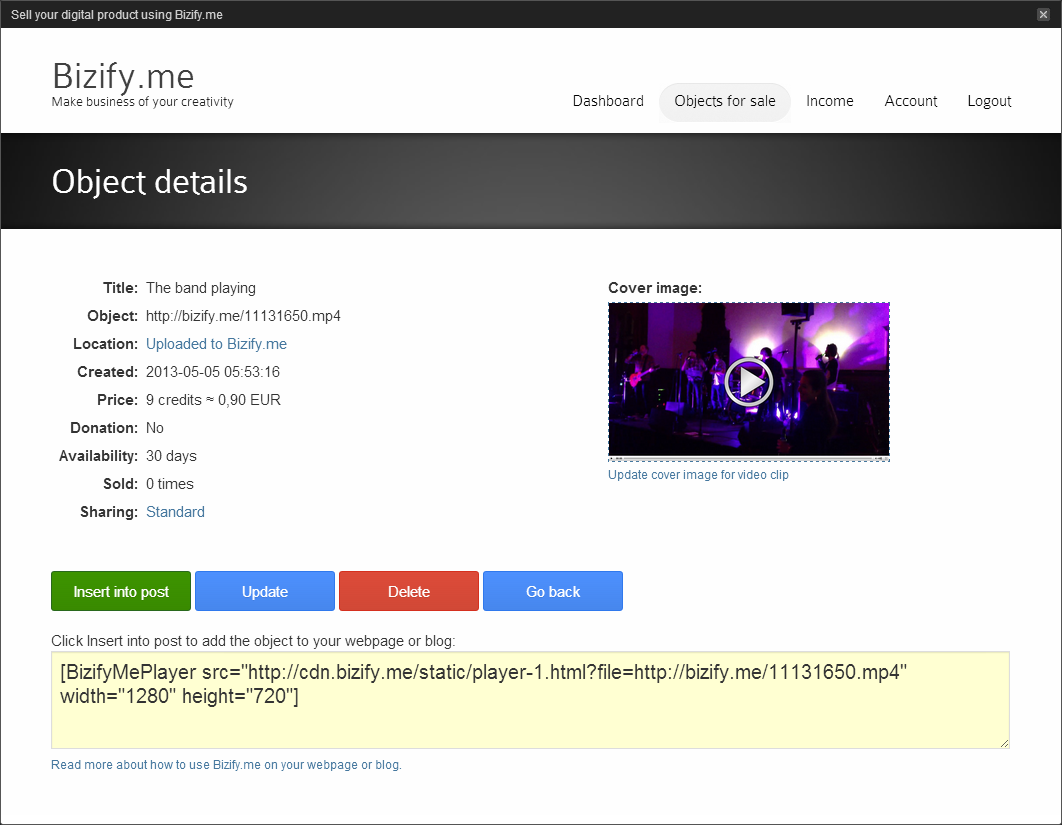Open the Dashboard menu item
Screen dimensions: 1062x825
[x=608, y=101]
